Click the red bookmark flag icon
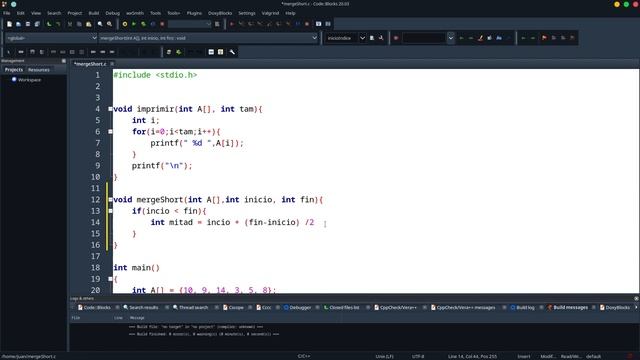This screenshot has height=360, width=640. tap(544, 38)
